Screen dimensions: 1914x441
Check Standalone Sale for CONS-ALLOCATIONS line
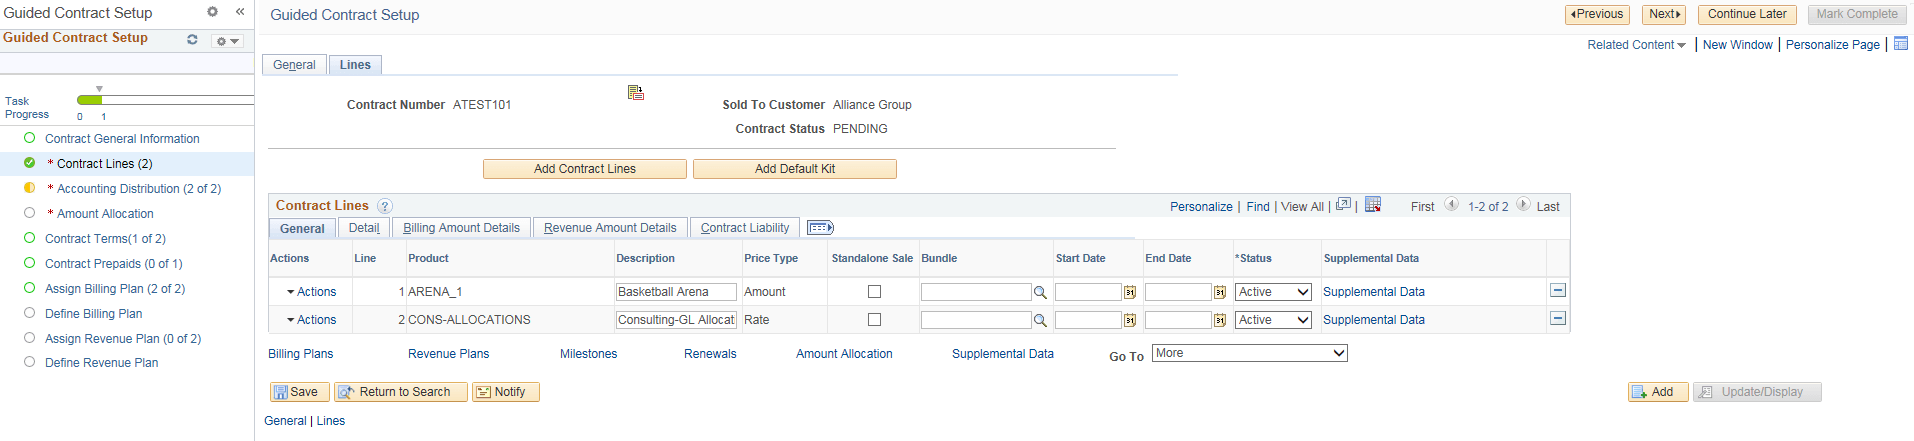click(x=874, y=320)
